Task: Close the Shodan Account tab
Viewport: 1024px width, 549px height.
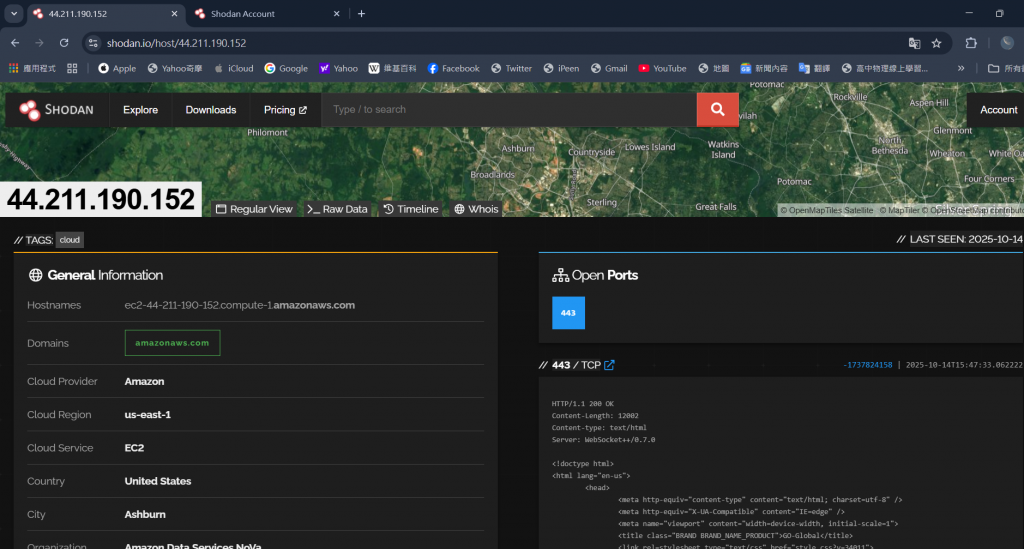Action: coord(336,14)
